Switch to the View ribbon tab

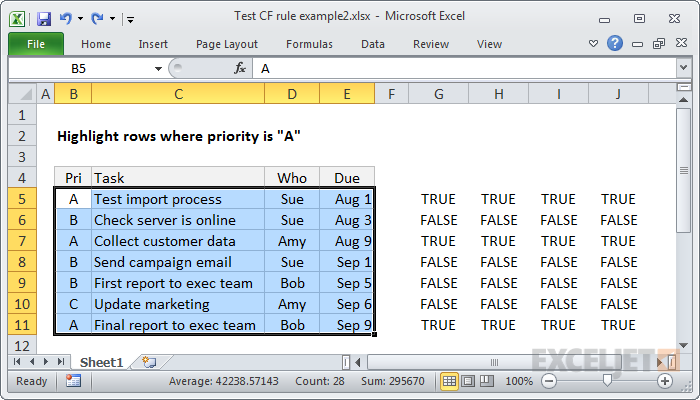[x=489, y=44]
